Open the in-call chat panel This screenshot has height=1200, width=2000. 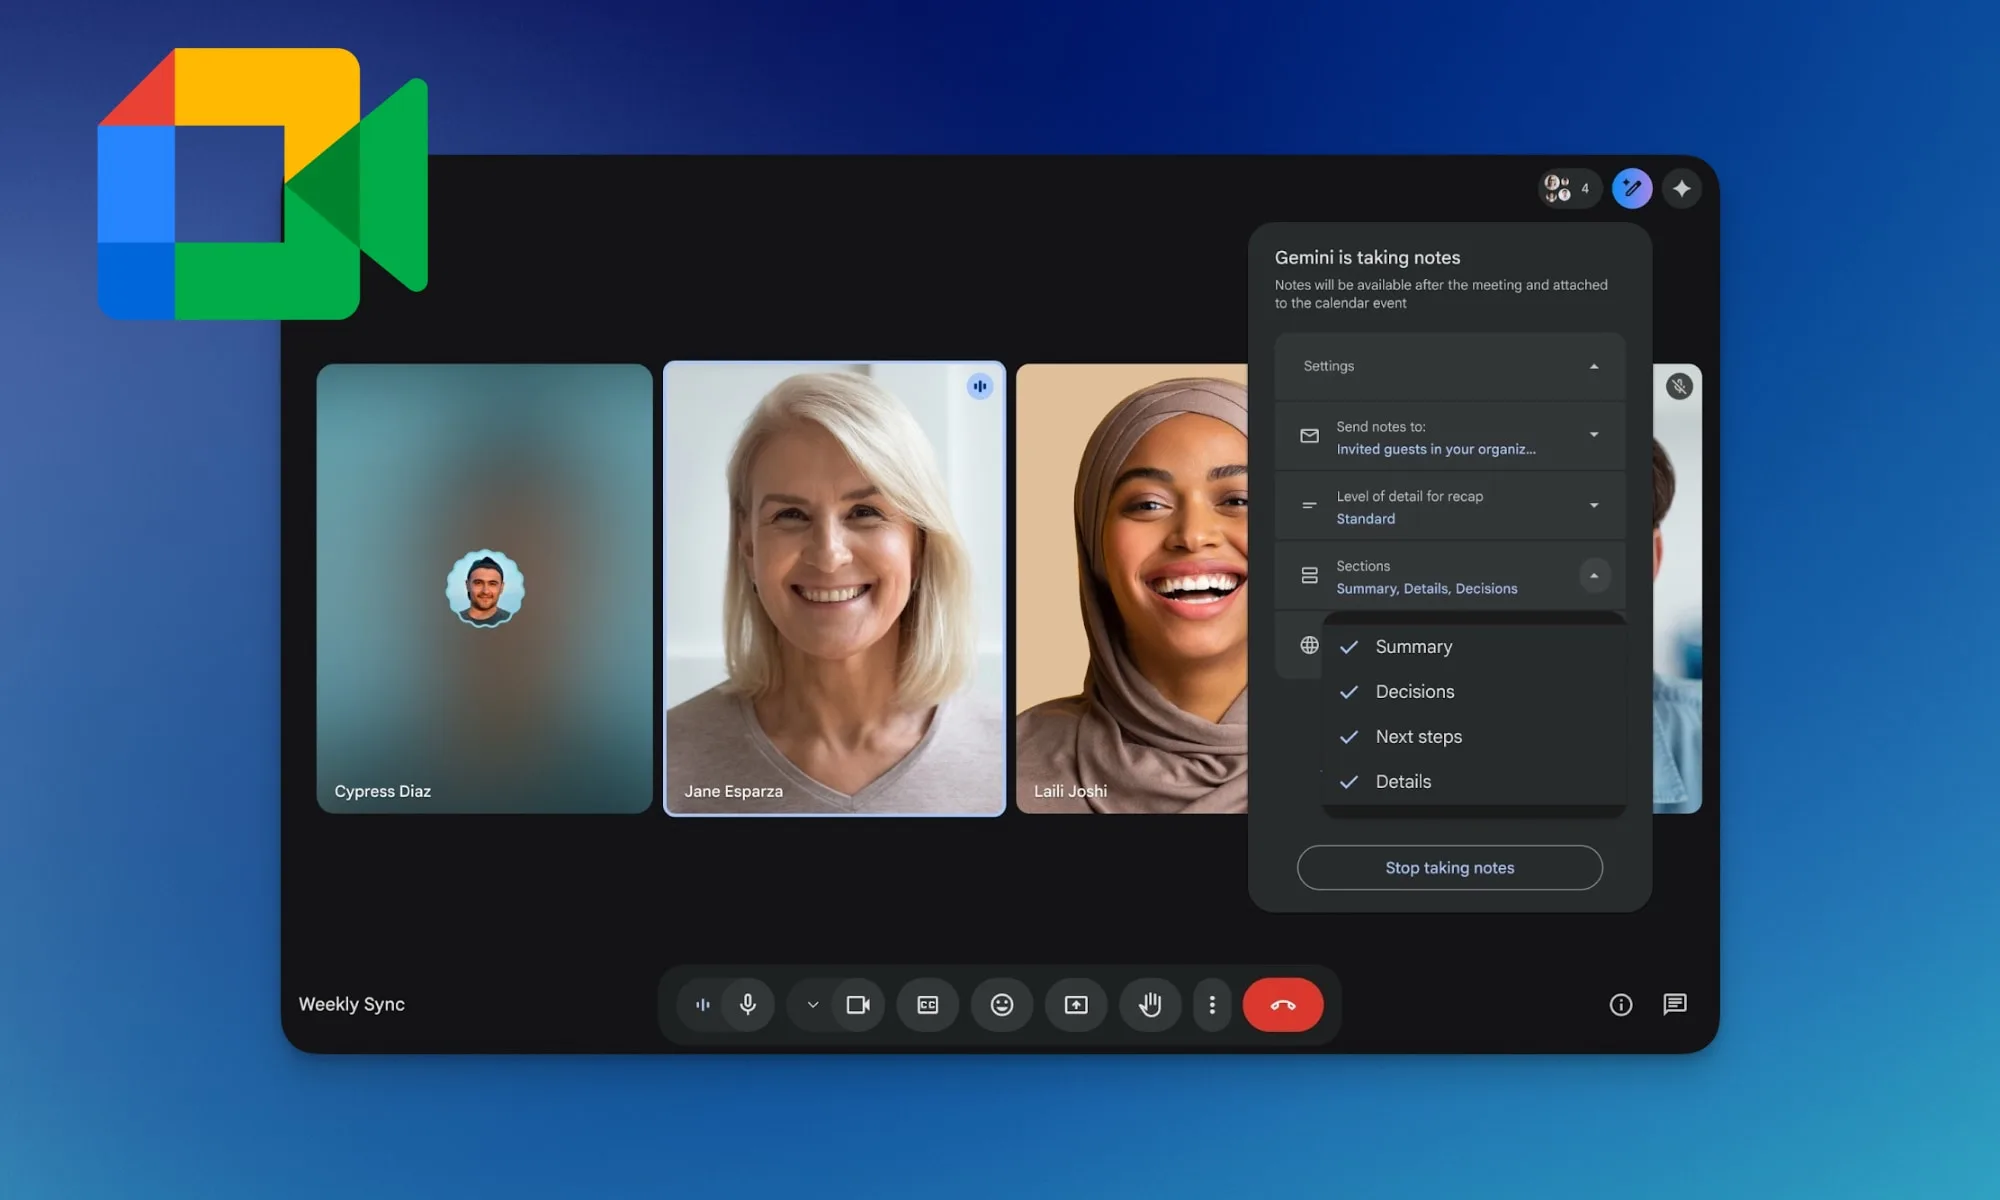tap(1675, 1004)
